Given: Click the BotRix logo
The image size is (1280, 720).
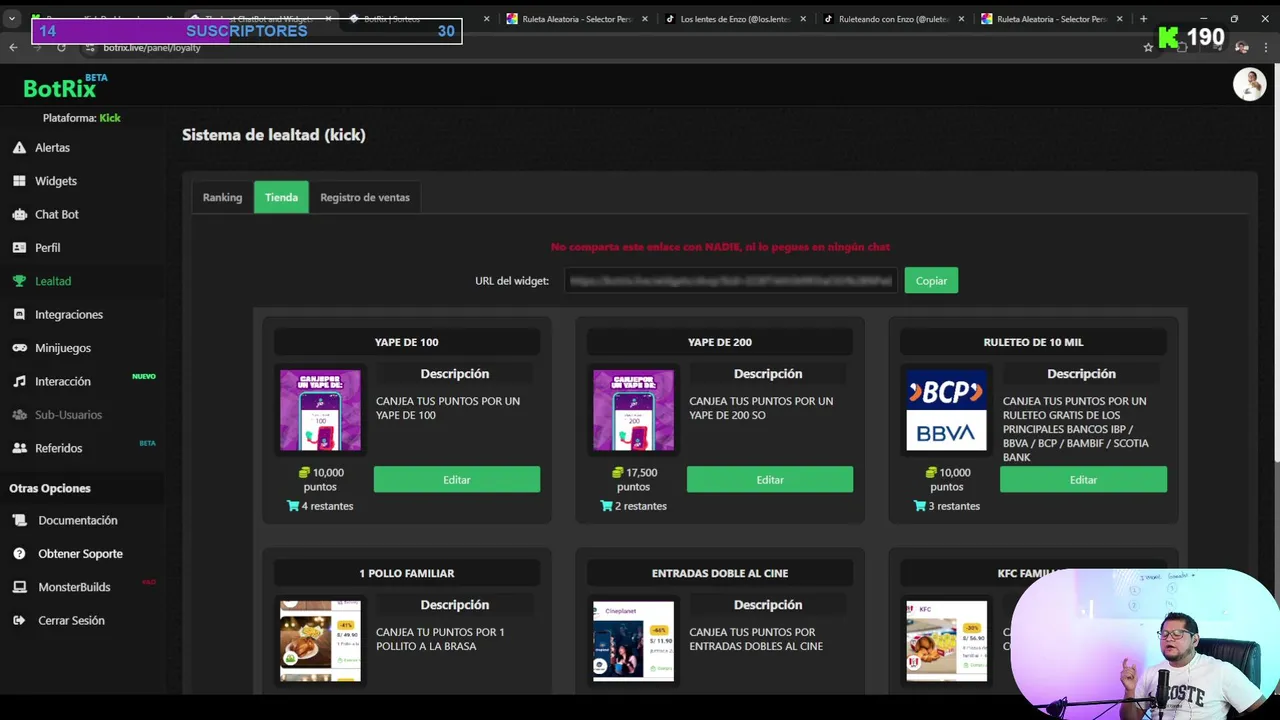Looking at the screenshot, I should (x=65, y=87).
